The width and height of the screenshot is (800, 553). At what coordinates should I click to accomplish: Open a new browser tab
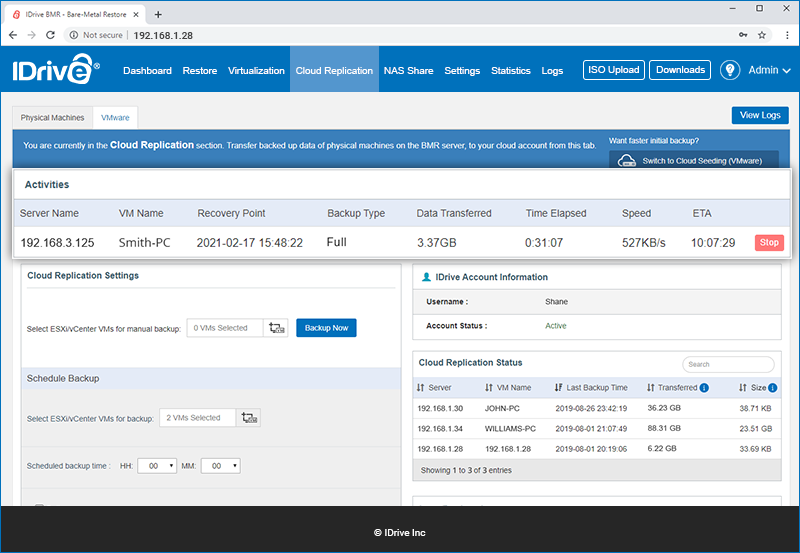(158, 14)
